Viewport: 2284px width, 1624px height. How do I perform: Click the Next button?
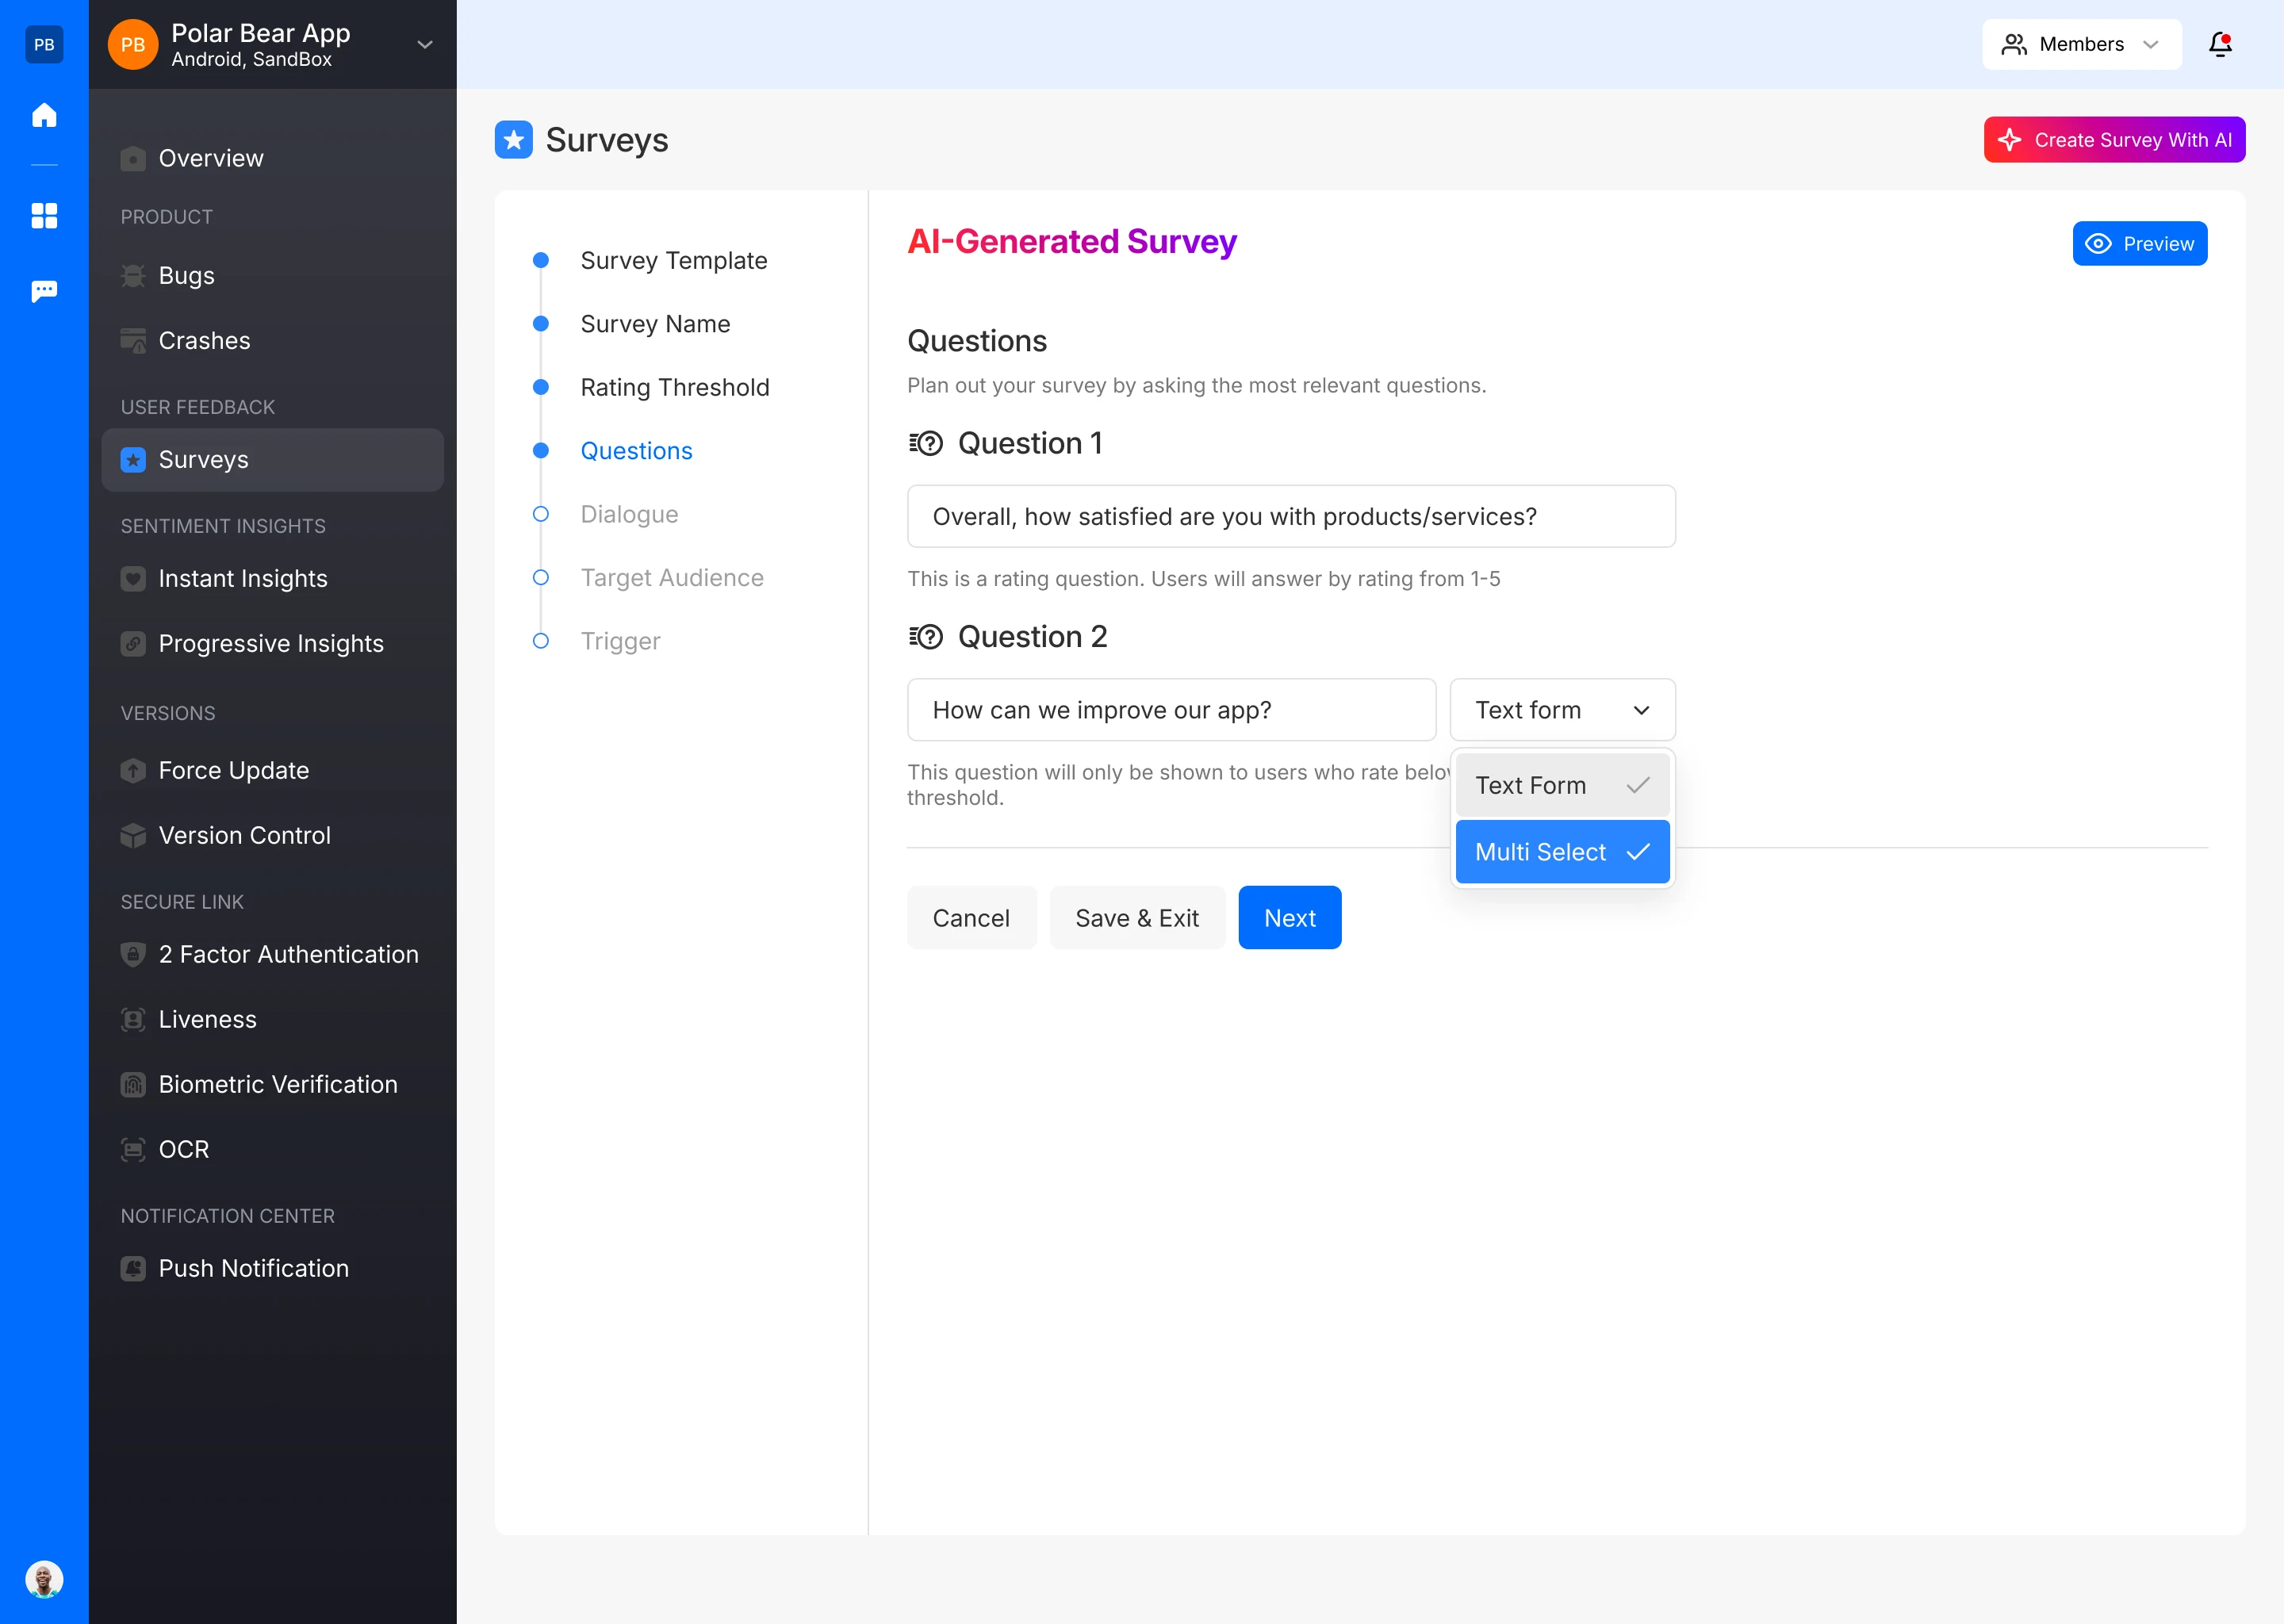1288,918
